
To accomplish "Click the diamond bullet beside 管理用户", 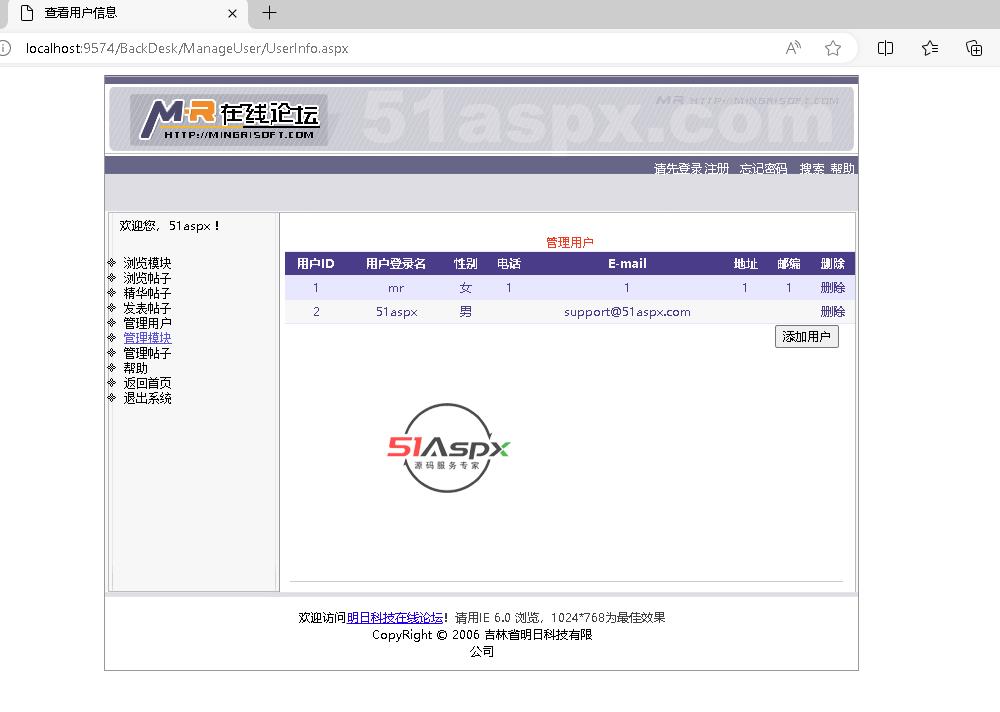I will click(x=112, y=322).
